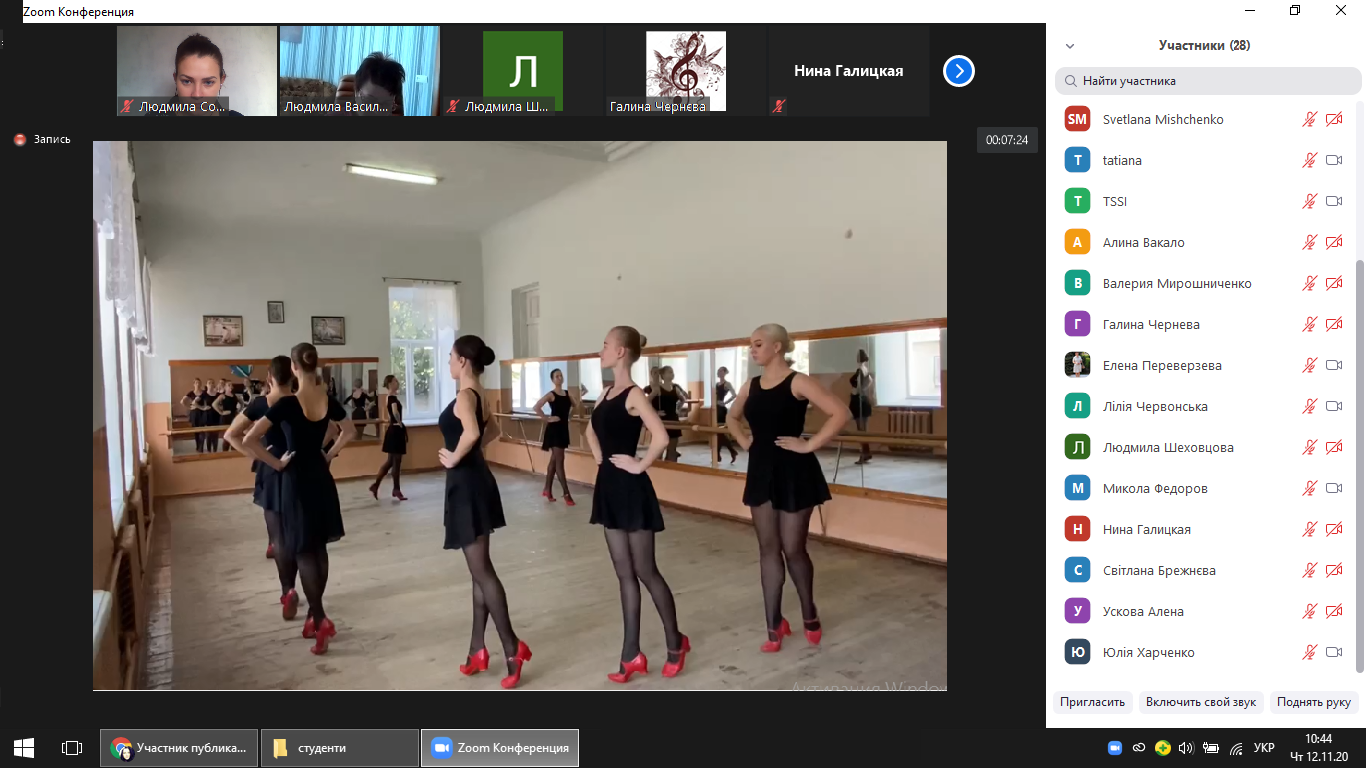Select participant Юлія Харченко in list
This screenshot has height=768, width=1366.
point(1148,653)
